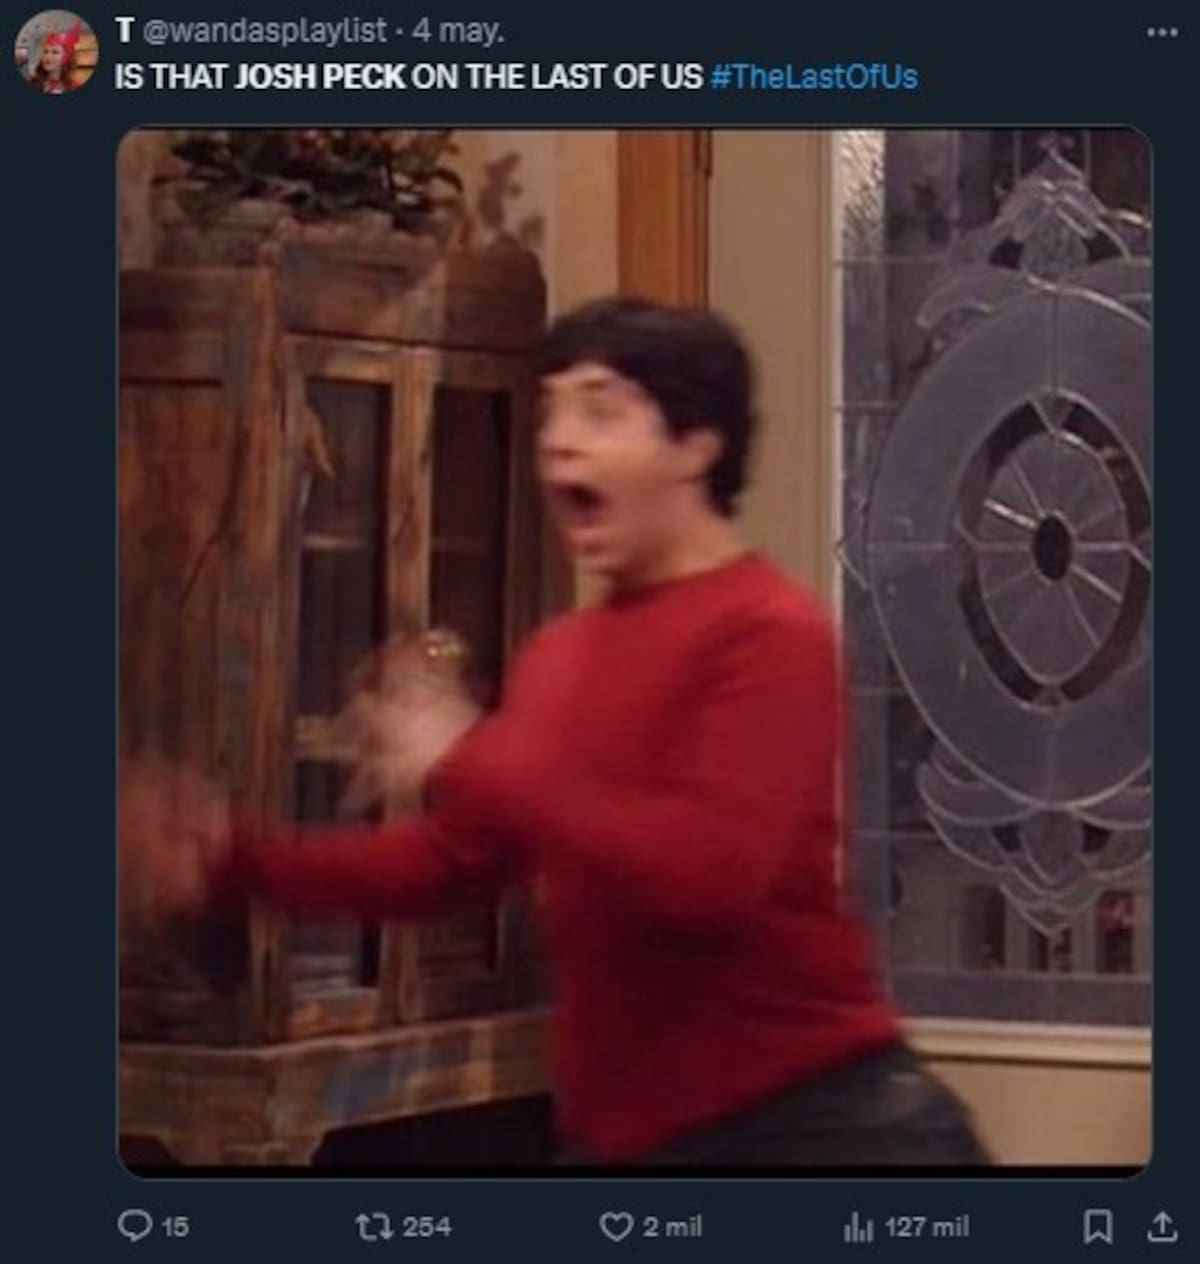
Task: Open the three-dot more options menu
Action: point(1162,32)
